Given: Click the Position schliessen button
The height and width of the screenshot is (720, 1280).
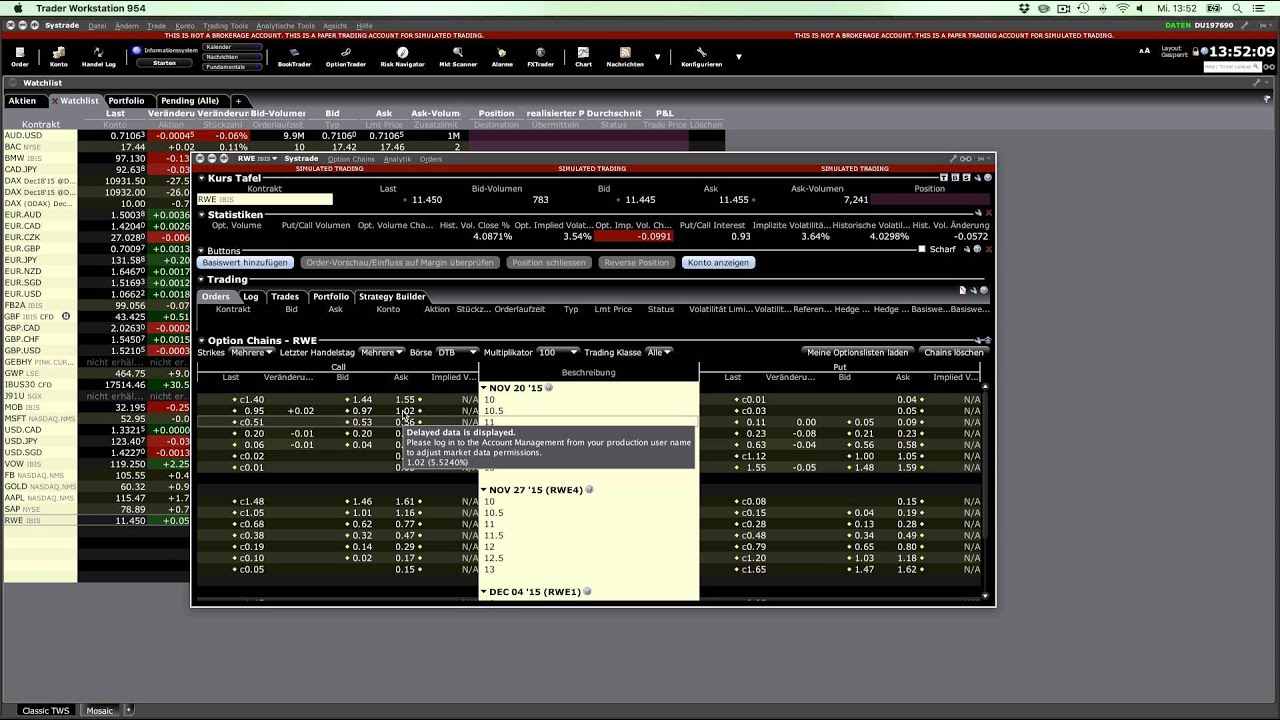Looking at the screenshot, I should [547, 263].
